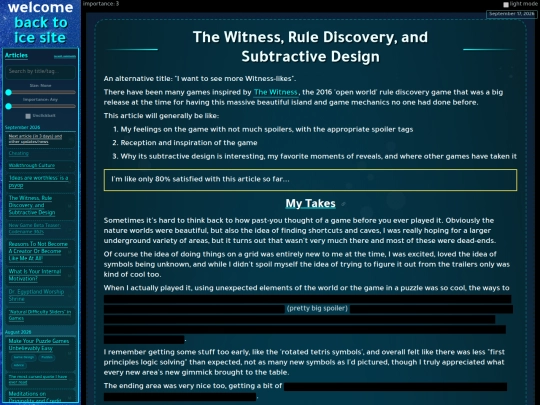Viewport: 540px width, 405px height.
Task: Click the article main title heading
Action: tap(310, 47)
